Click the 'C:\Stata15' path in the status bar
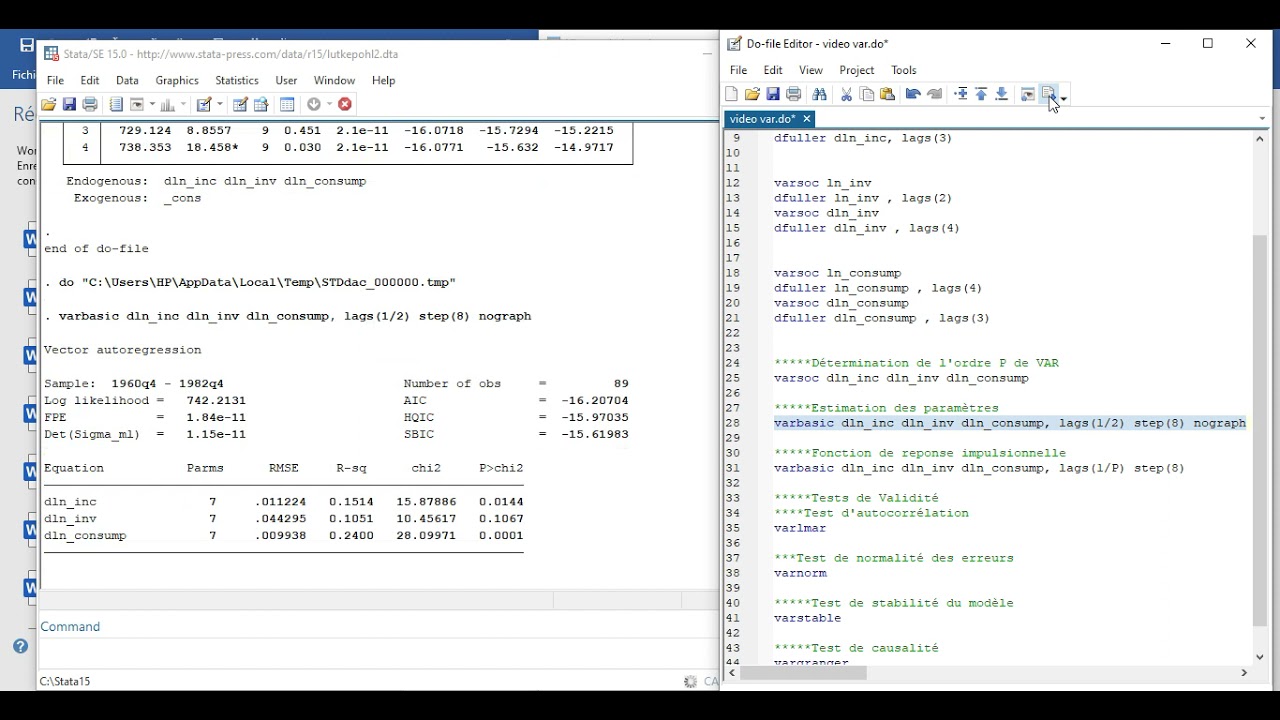1280x720 pixels. [65, 681]
